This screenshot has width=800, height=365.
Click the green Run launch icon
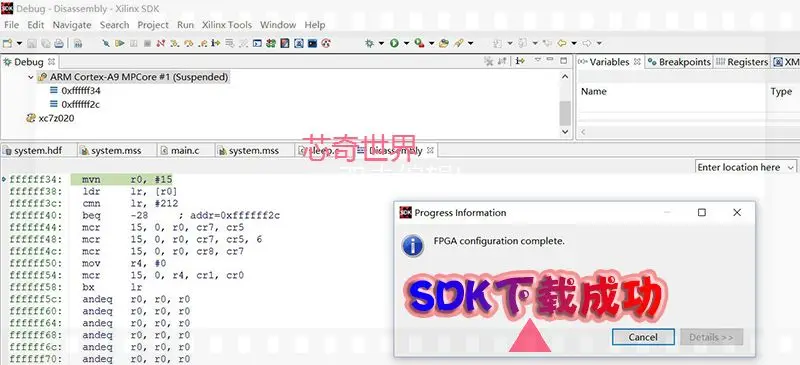394,43
